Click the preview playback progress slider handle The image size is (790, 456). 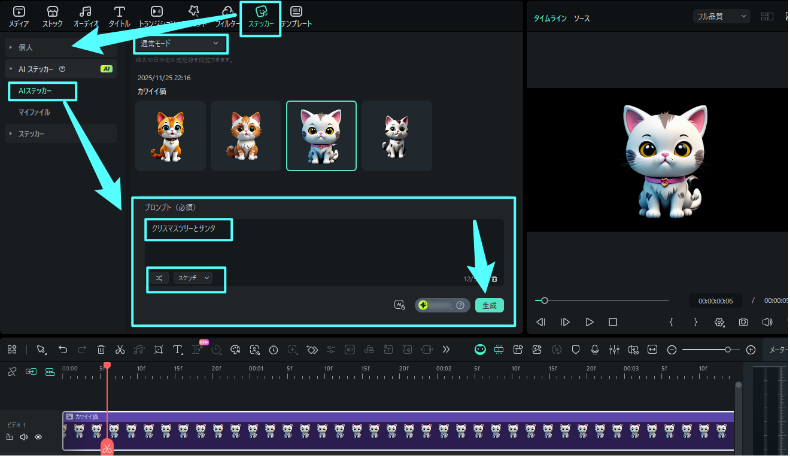pos(544,300)
